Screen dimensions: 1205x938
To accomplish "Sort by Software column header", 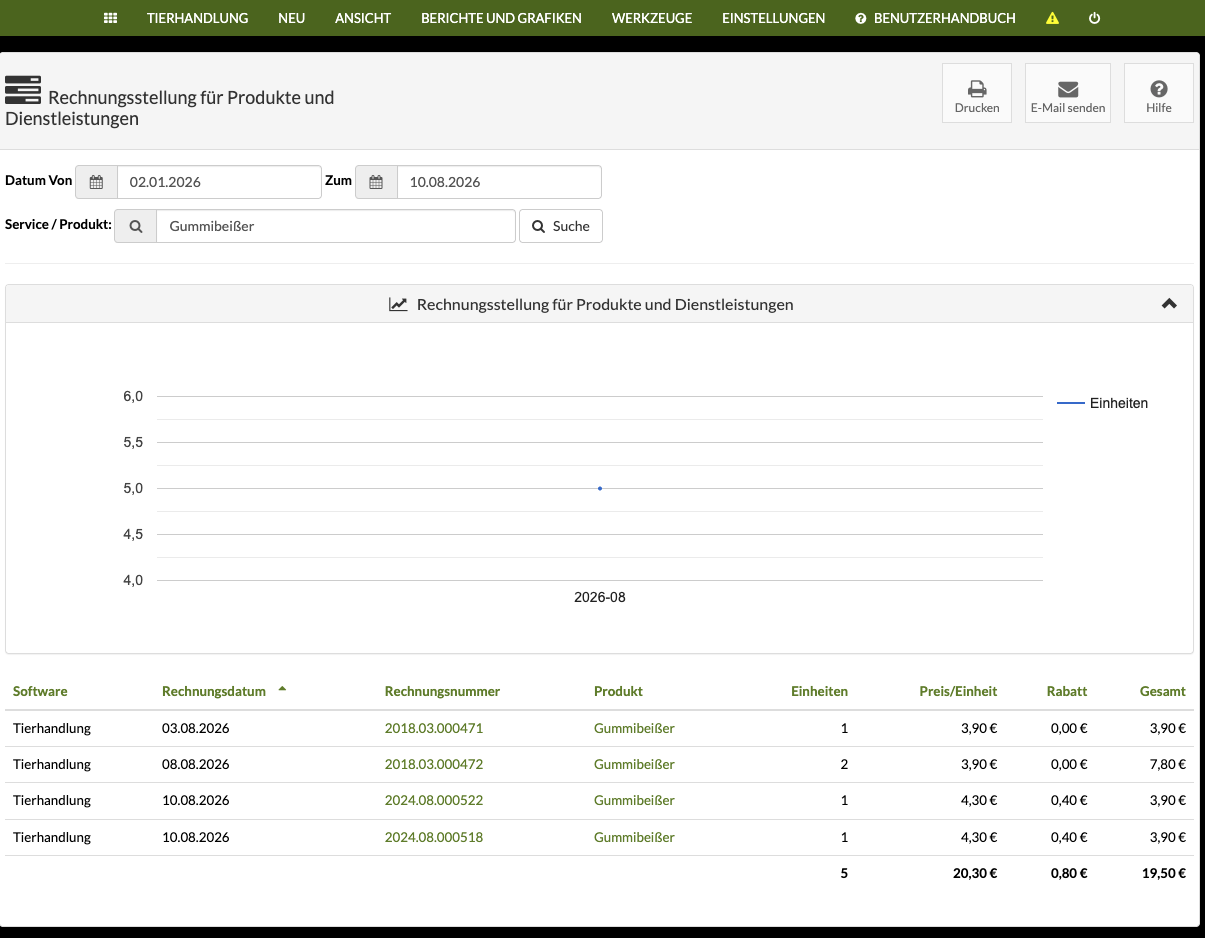I will (40, 691).
